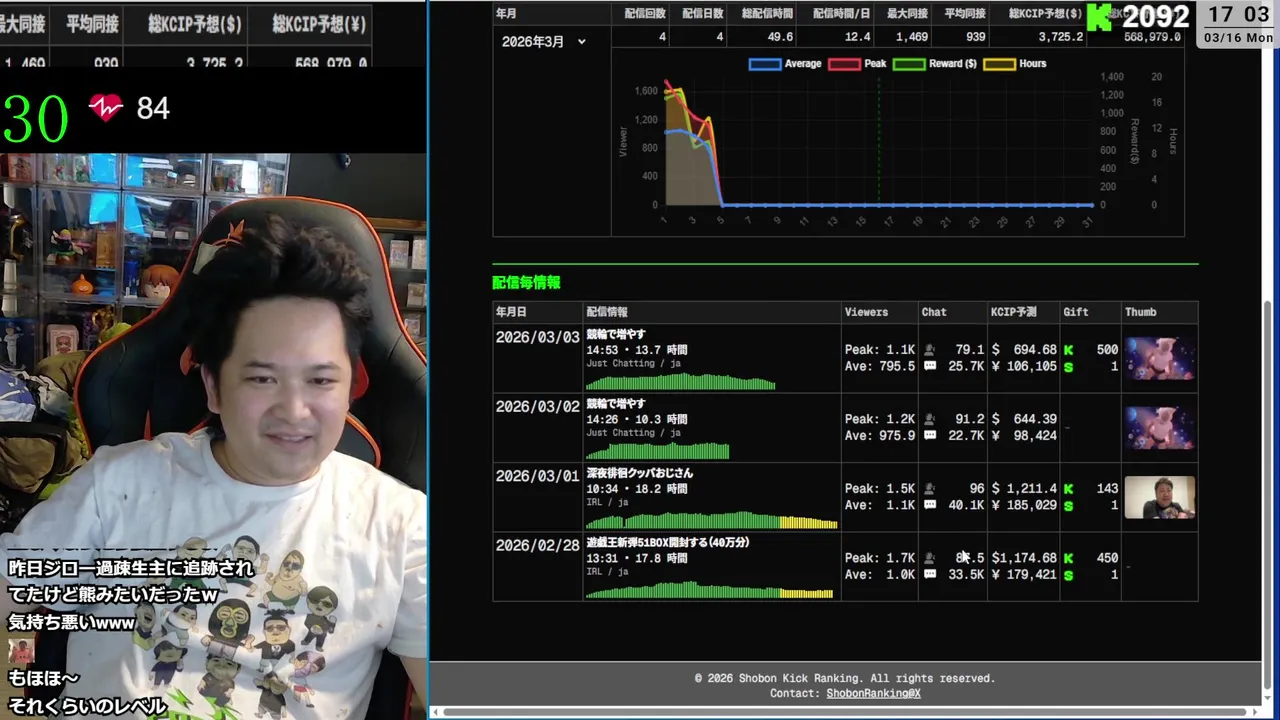Open the ShobonRanking@X contact link

coord(873,693)
